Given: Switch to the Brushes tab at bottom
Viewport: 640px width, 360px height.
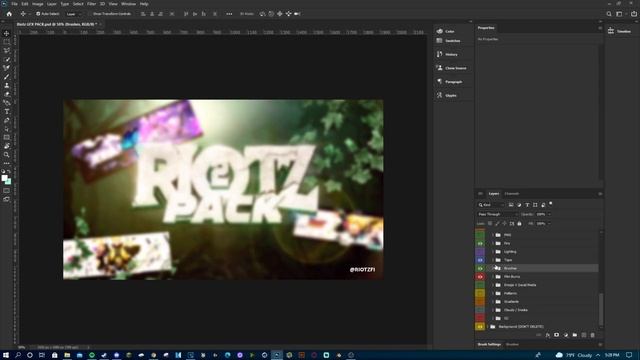Looking at the screenshot, I should (512, 344).
